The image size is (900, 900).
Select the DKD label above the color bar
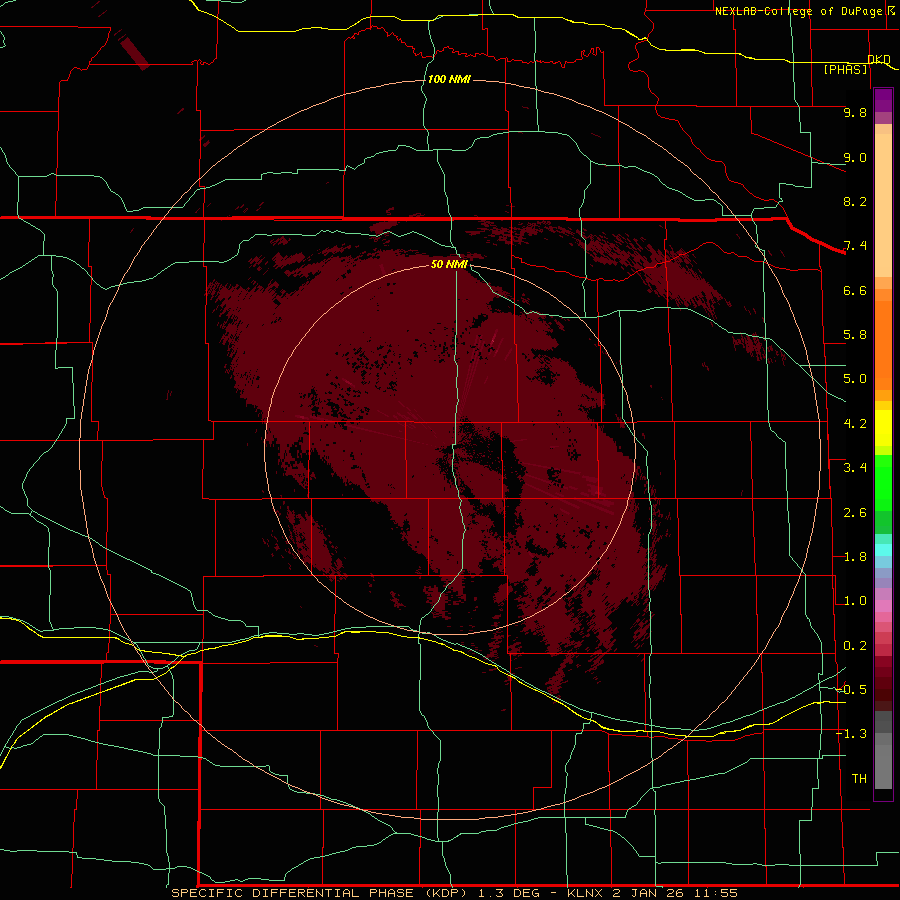tap(879, 59)
